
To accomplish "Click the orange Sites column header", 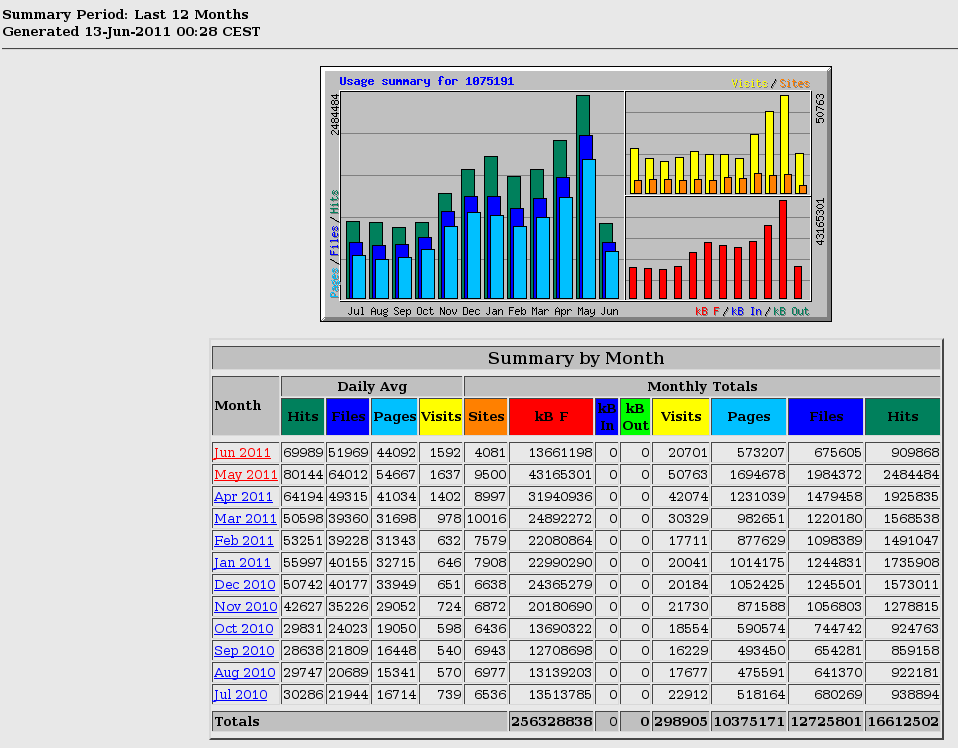I will [x=486, y=417].
